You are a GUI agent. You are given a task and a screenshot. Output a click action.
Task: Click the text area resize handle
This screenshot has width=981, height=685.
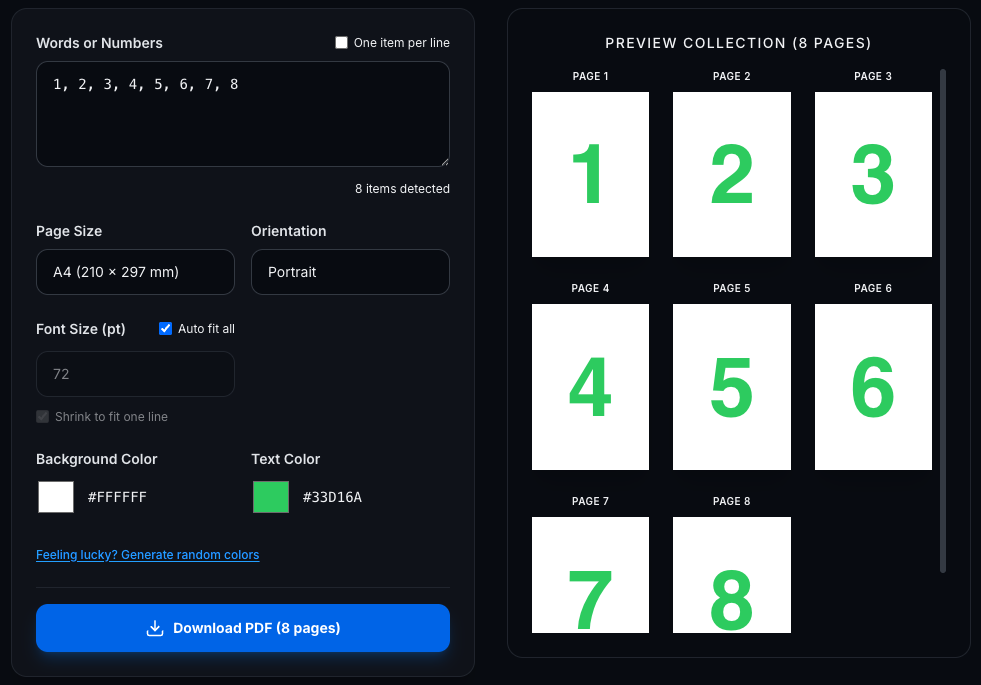click(445, 162)
